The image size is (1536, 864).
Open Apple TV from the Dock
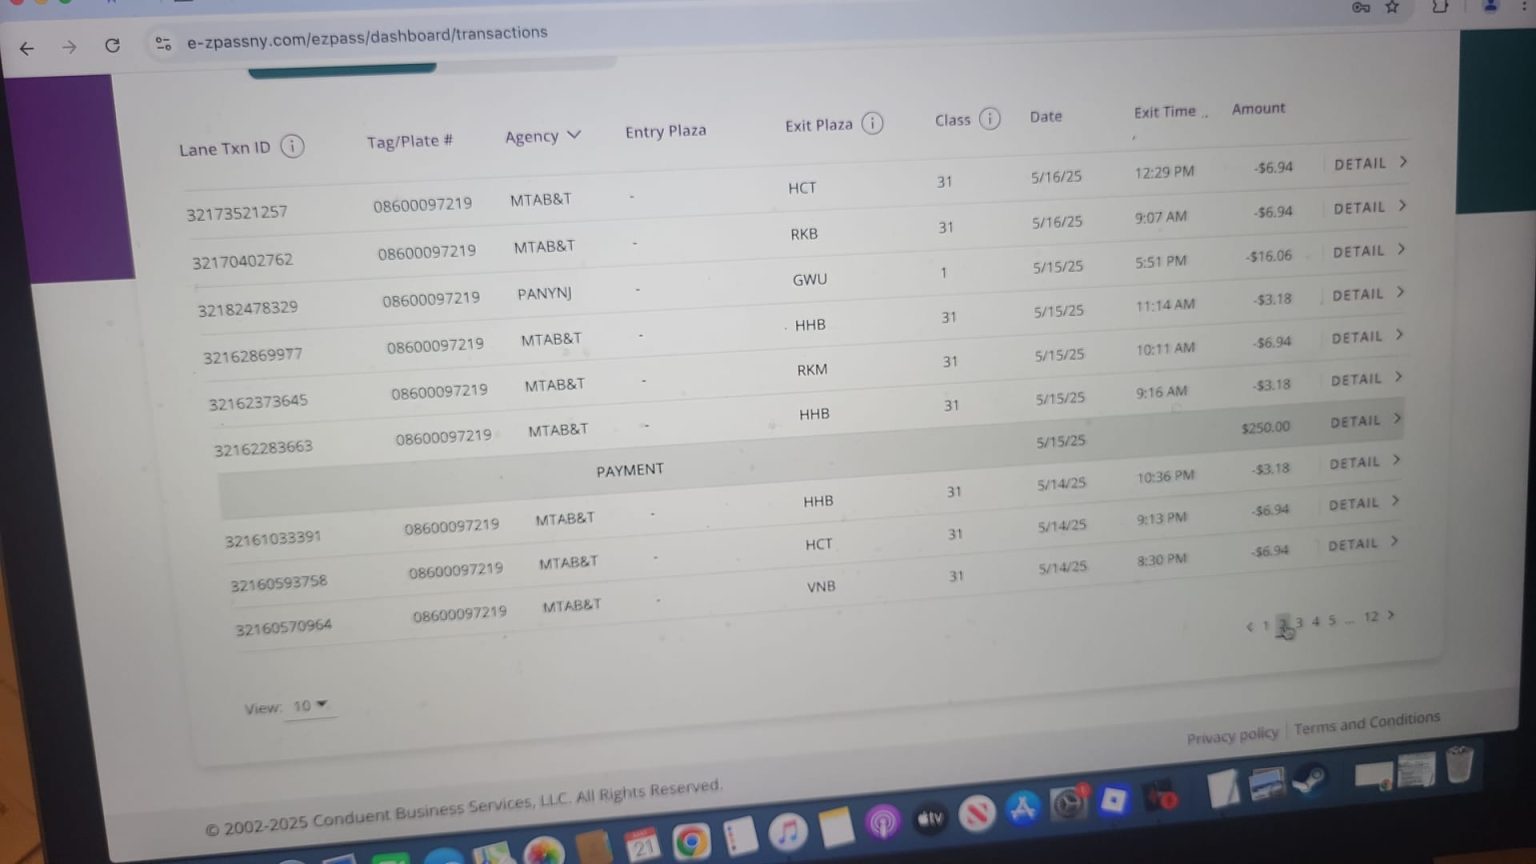coord(930,819)
